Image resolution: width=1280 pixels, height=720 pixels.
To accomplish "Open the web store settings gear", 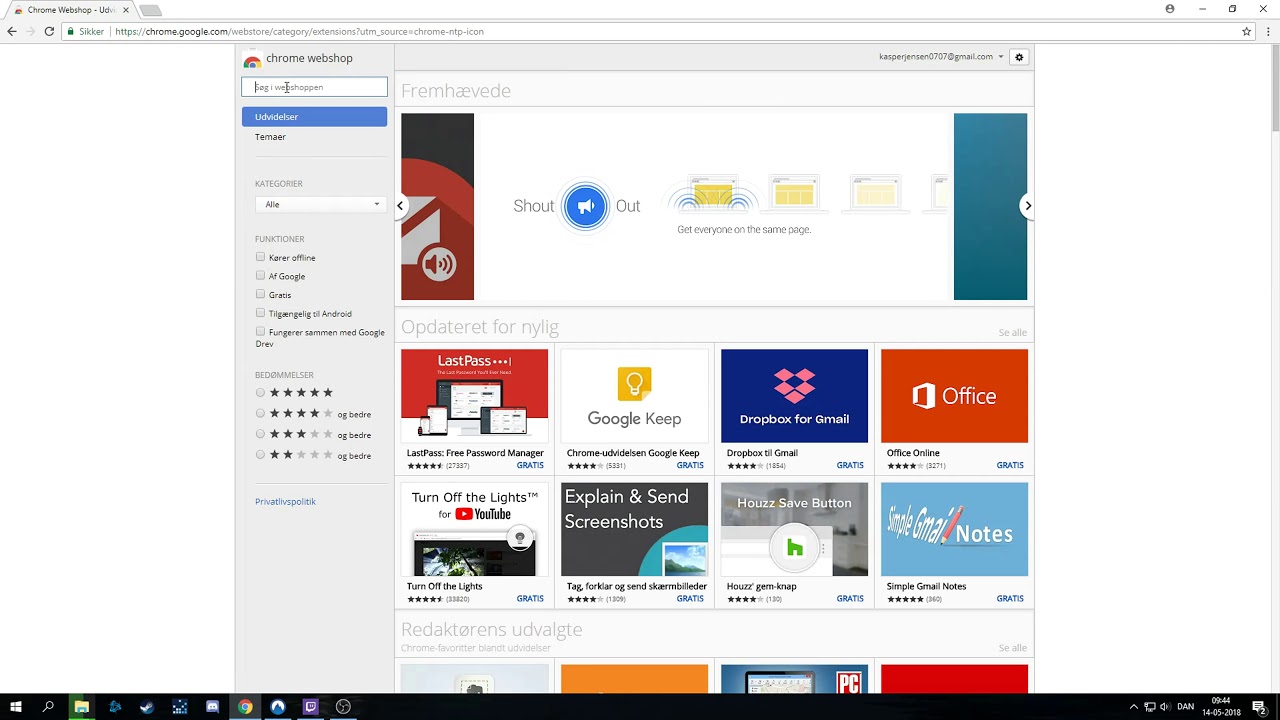I will coord(1019,57).
